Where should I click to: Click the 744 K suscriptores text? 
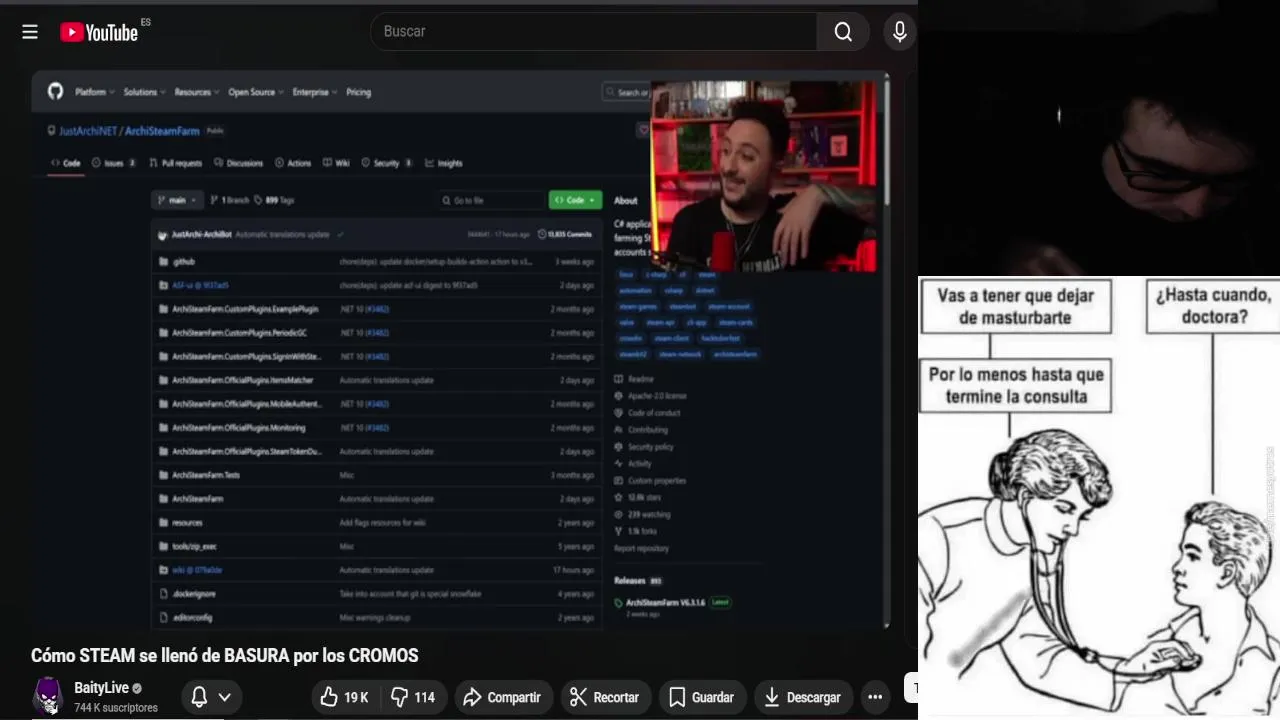coord(116,708)
